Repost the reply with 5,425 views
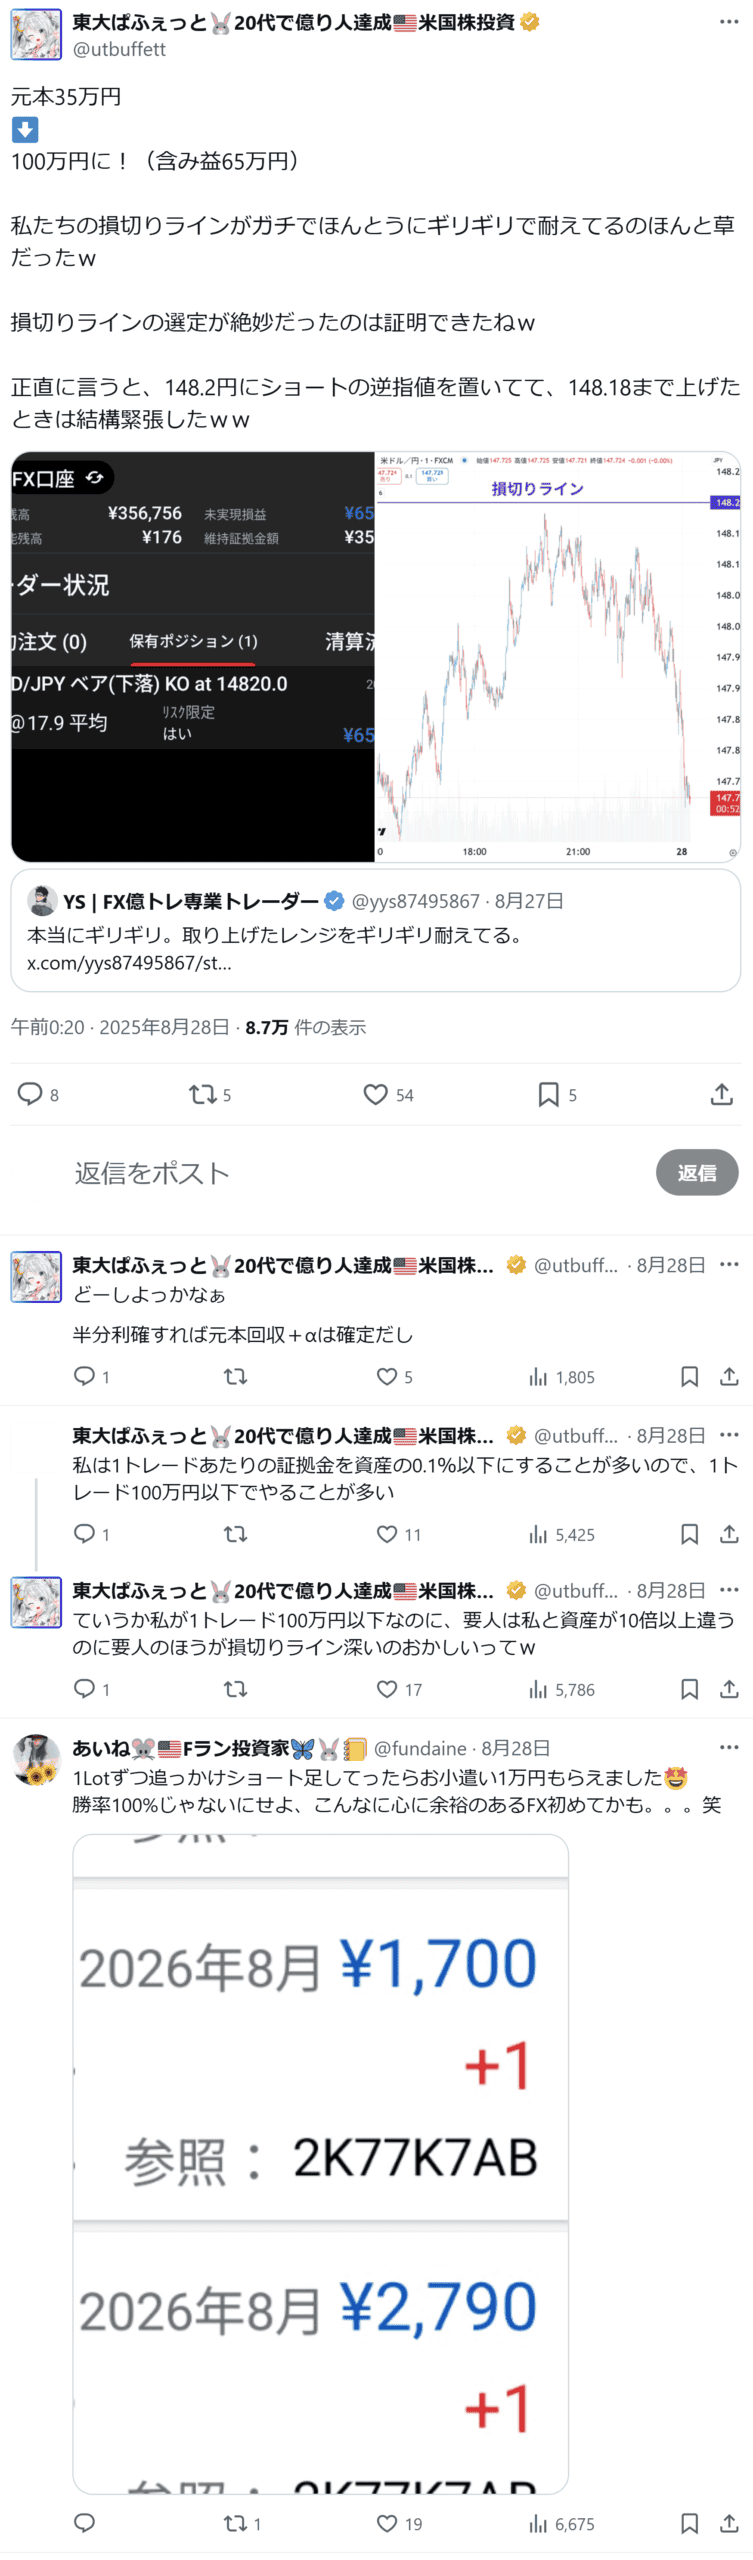Viewport: 753px width, 2560px height. coord(235,1534)
